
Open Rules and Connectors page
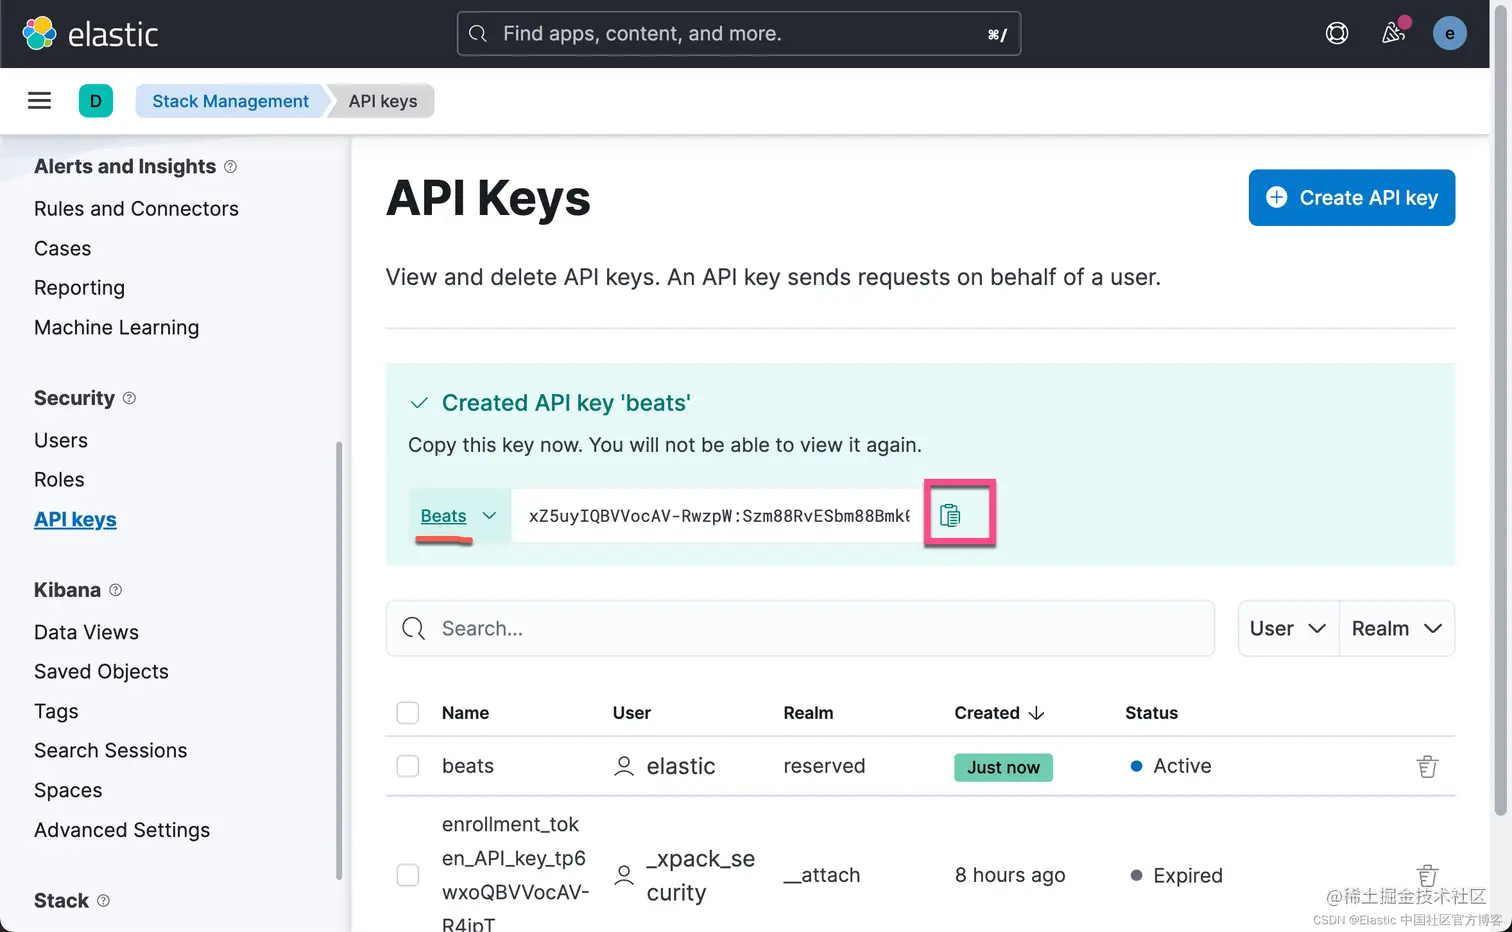136,209
